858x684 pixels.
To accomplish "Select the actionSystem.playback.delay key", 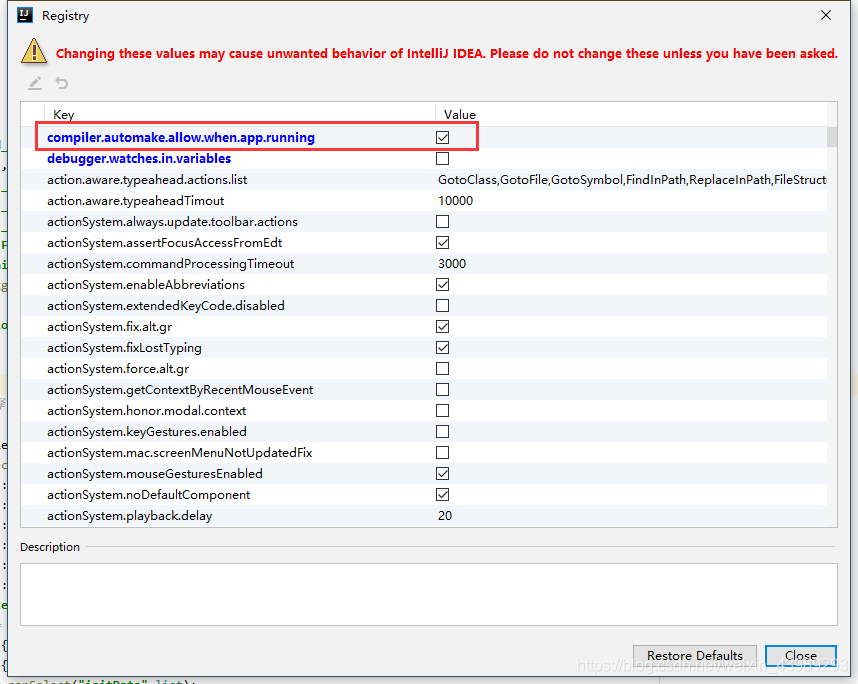I will pyautogui.click(x=130, y=515).
